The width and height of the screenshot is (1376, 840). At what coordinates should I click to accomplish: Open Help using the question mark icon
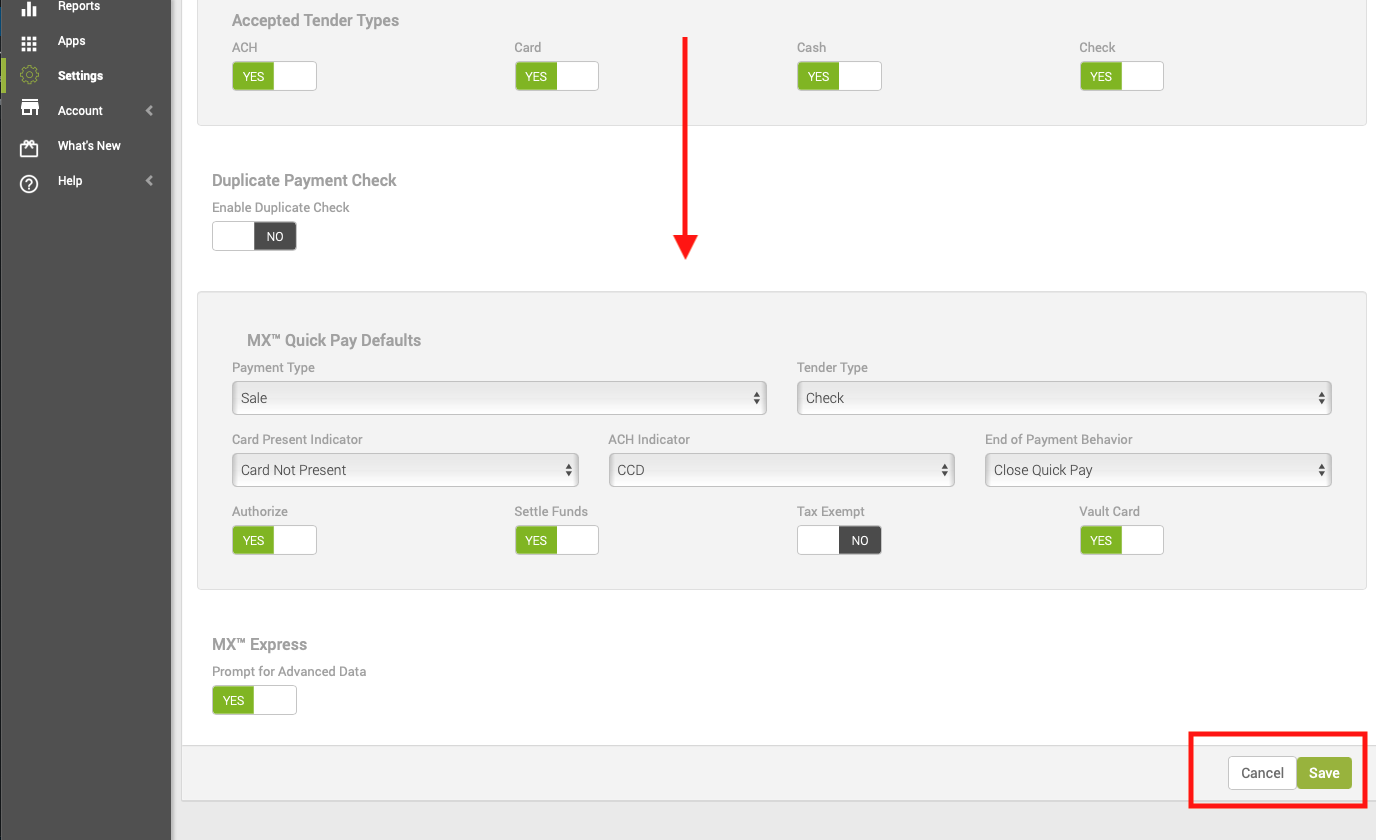[x=28, y=181]
